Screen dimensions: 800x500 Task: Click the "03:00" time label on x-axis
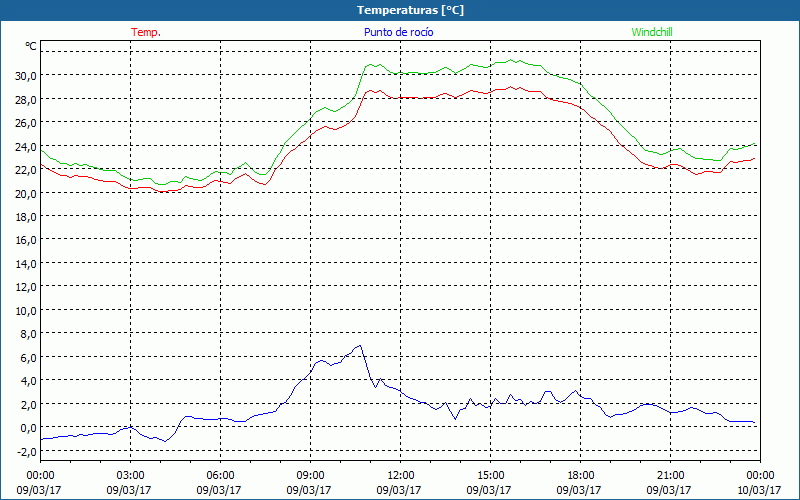[x=130, y=476]
